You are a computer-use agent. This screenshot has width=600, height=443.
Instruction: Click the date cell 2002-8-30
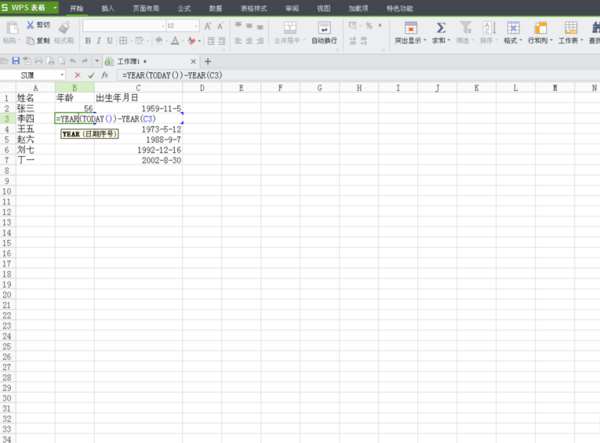[138, 160]
